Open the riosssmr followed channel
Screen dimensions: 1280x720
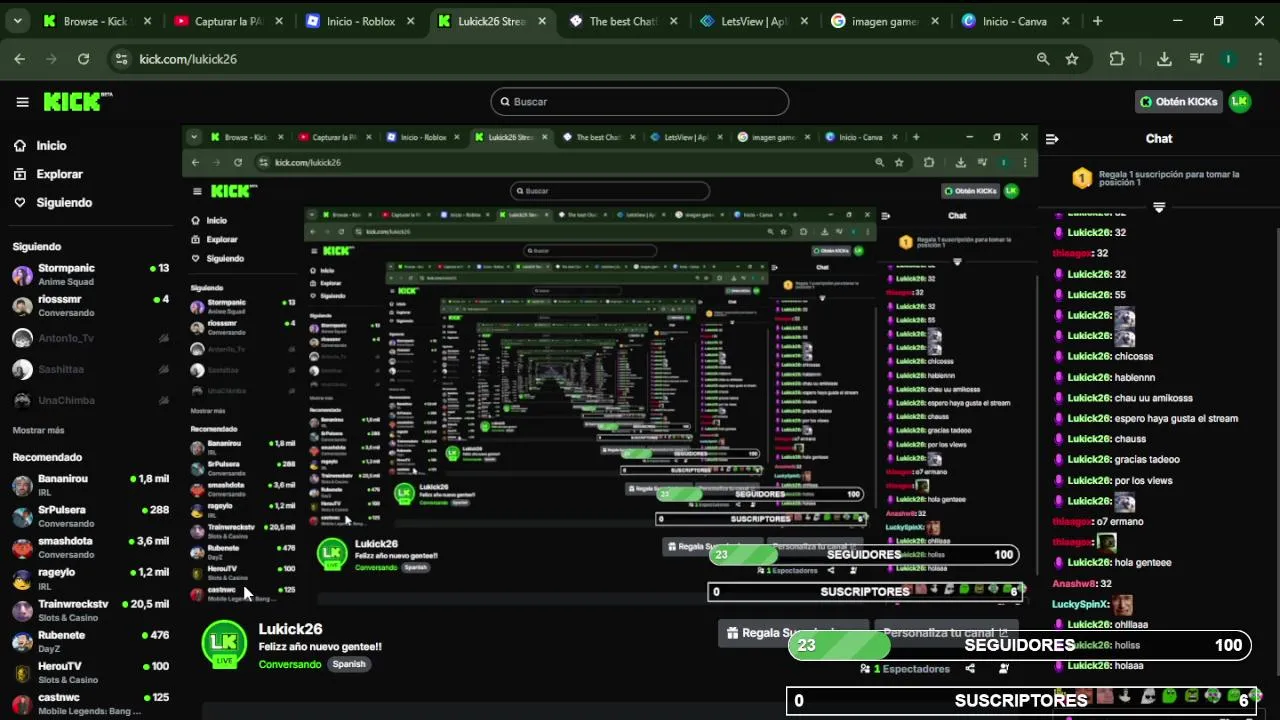pyautogui.click(x=90, y=306)
